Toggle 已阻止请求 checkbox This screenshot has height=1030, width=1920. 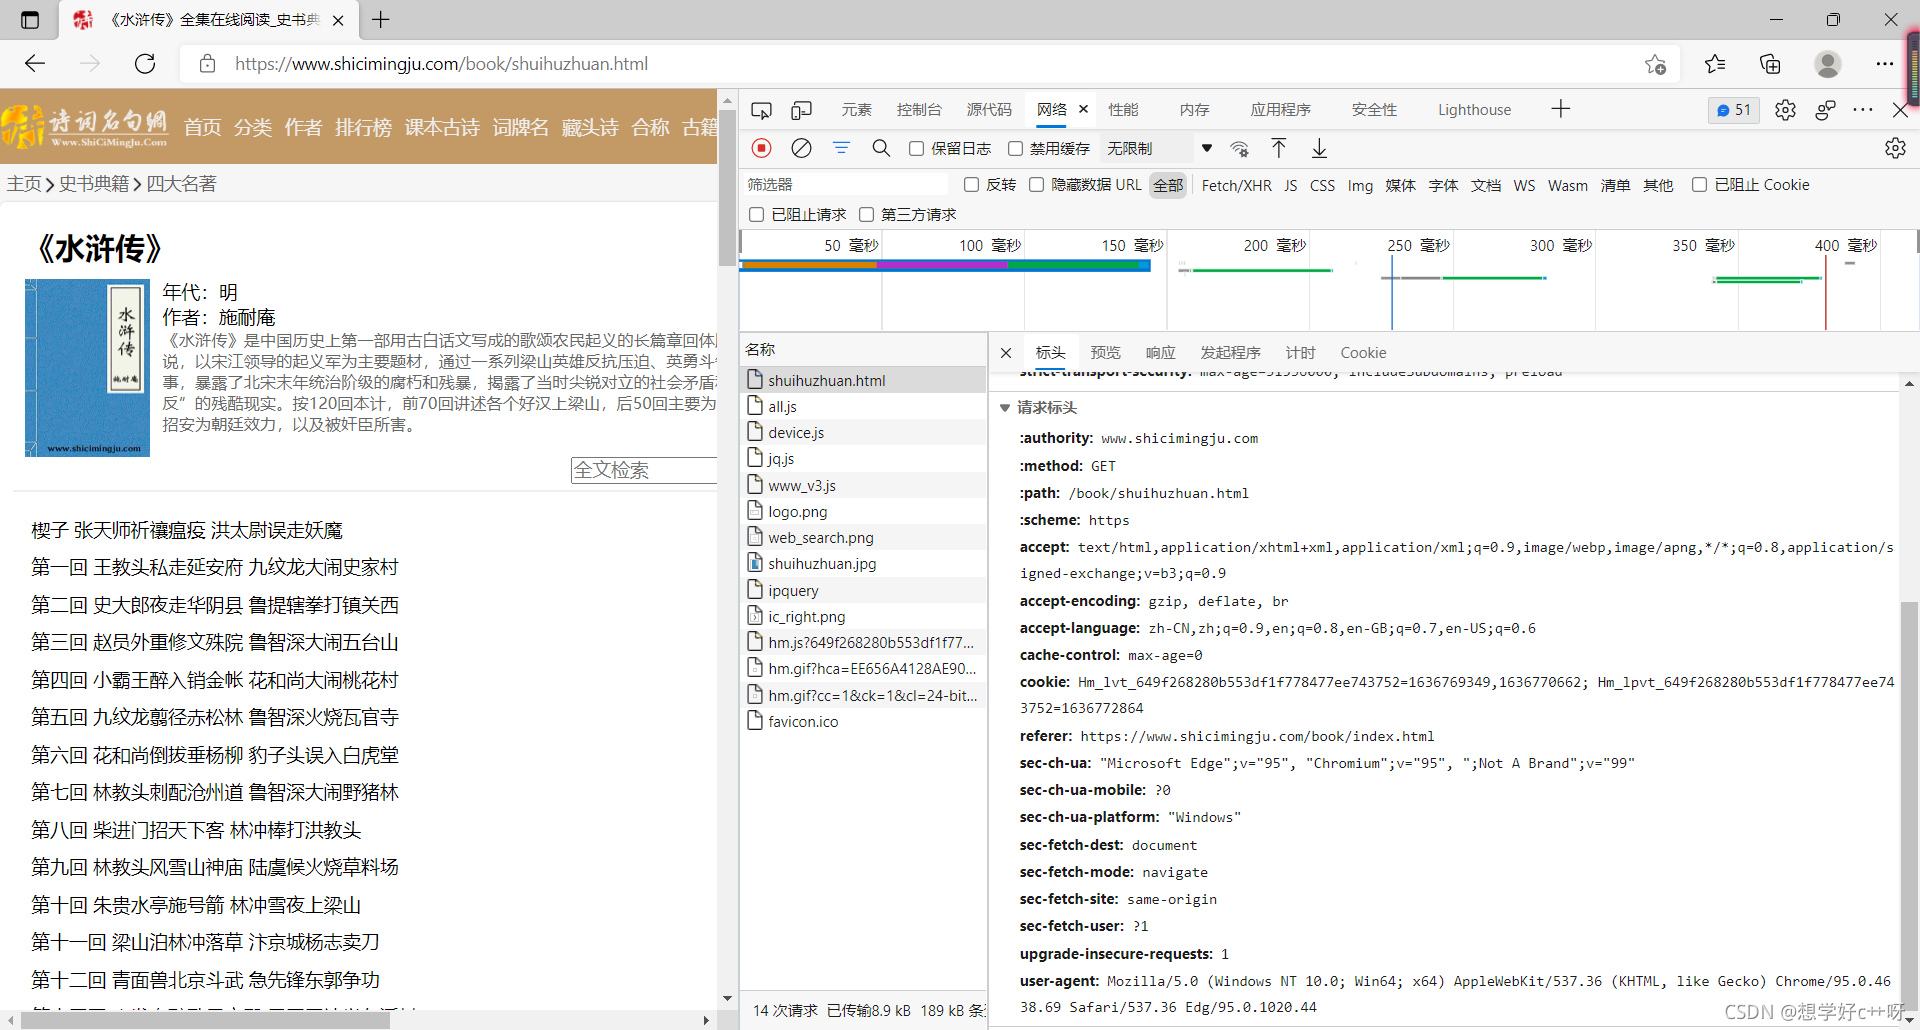tap(757, 215)
